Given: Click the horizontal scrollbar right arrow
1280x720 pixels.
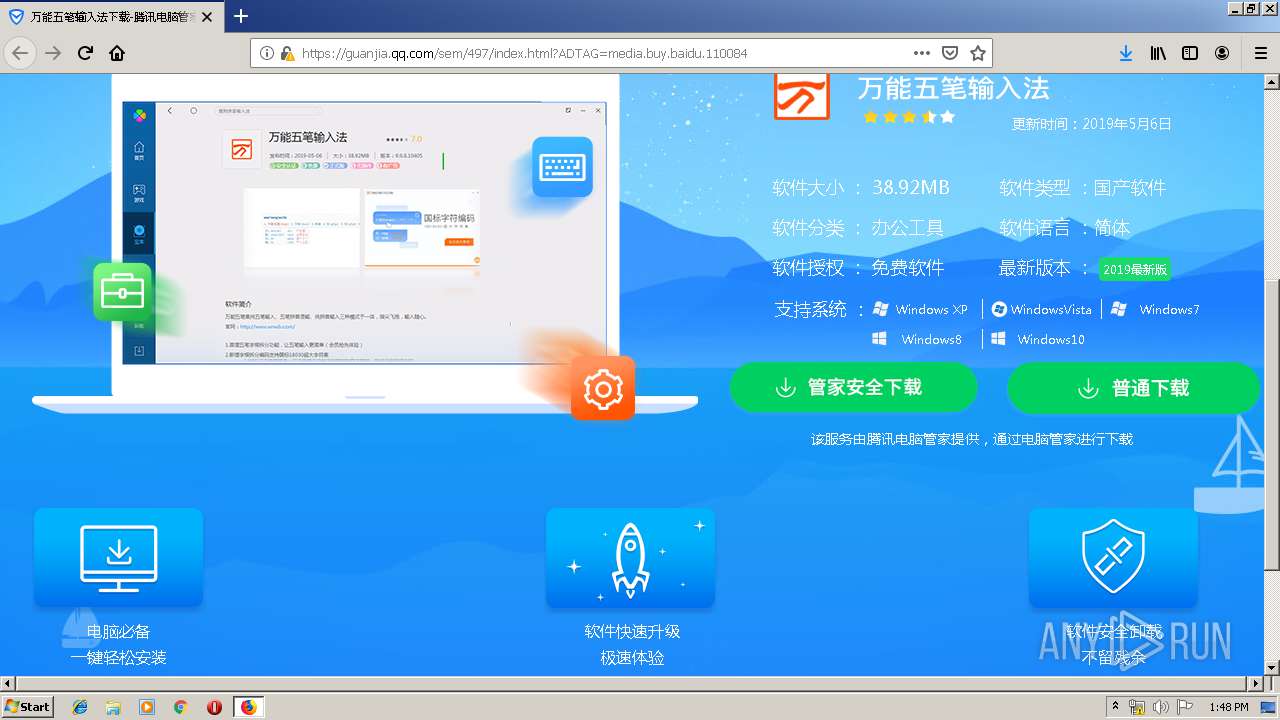Looking at the screenshot, I should [1256, 683].
